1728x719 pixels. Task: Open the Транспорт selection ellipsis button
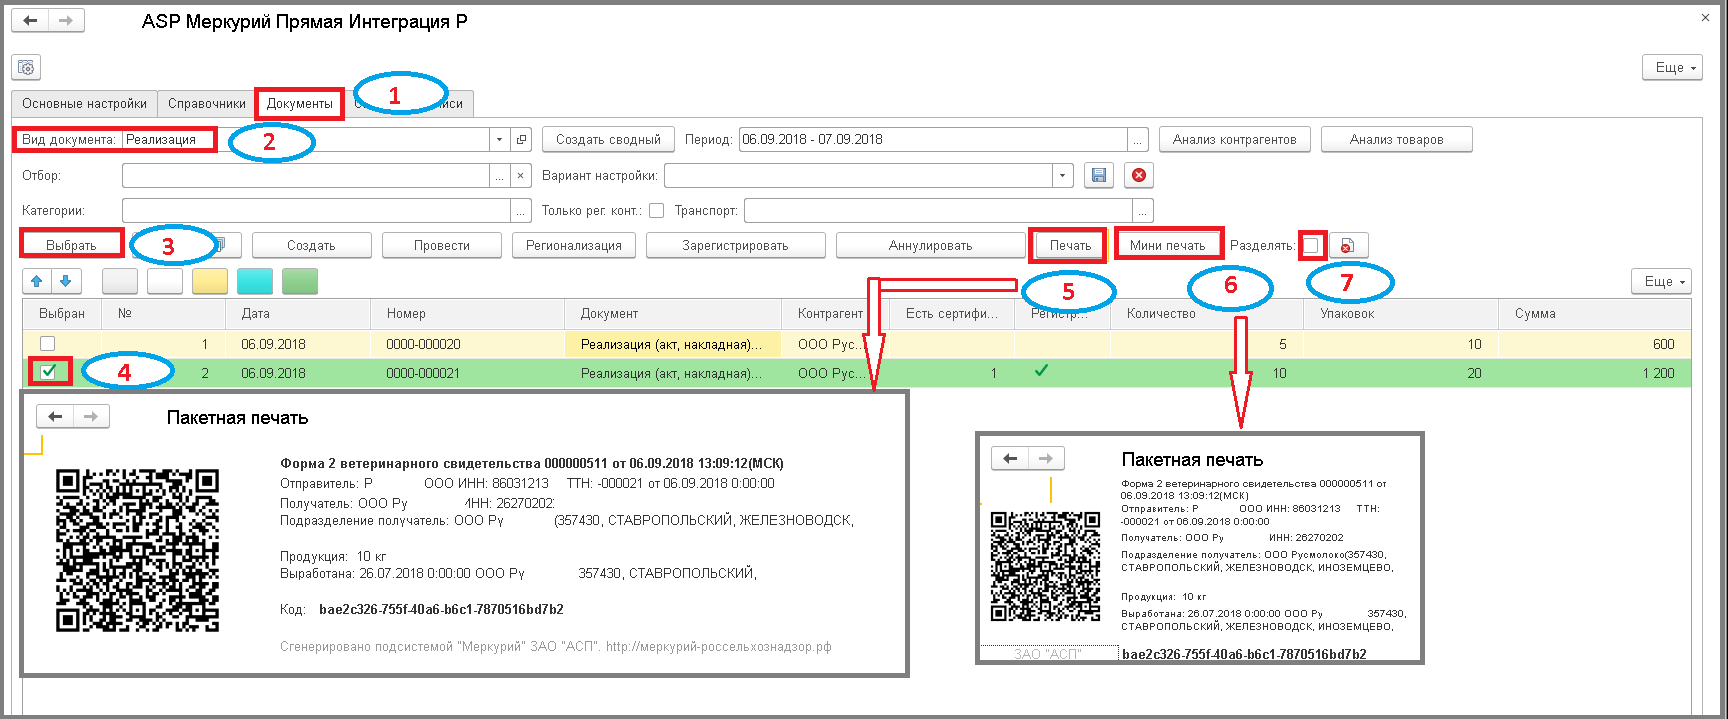1143,211
